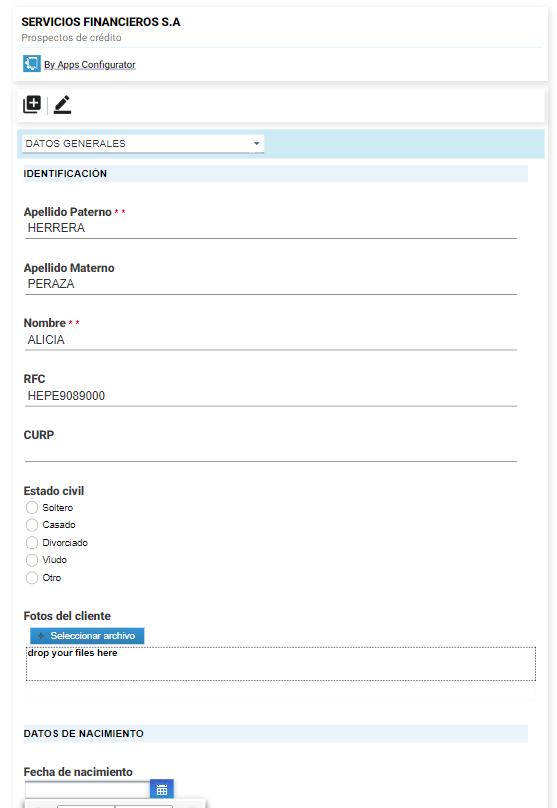Click the Apellido Paterno field with HERRERA

click(271, 228)
